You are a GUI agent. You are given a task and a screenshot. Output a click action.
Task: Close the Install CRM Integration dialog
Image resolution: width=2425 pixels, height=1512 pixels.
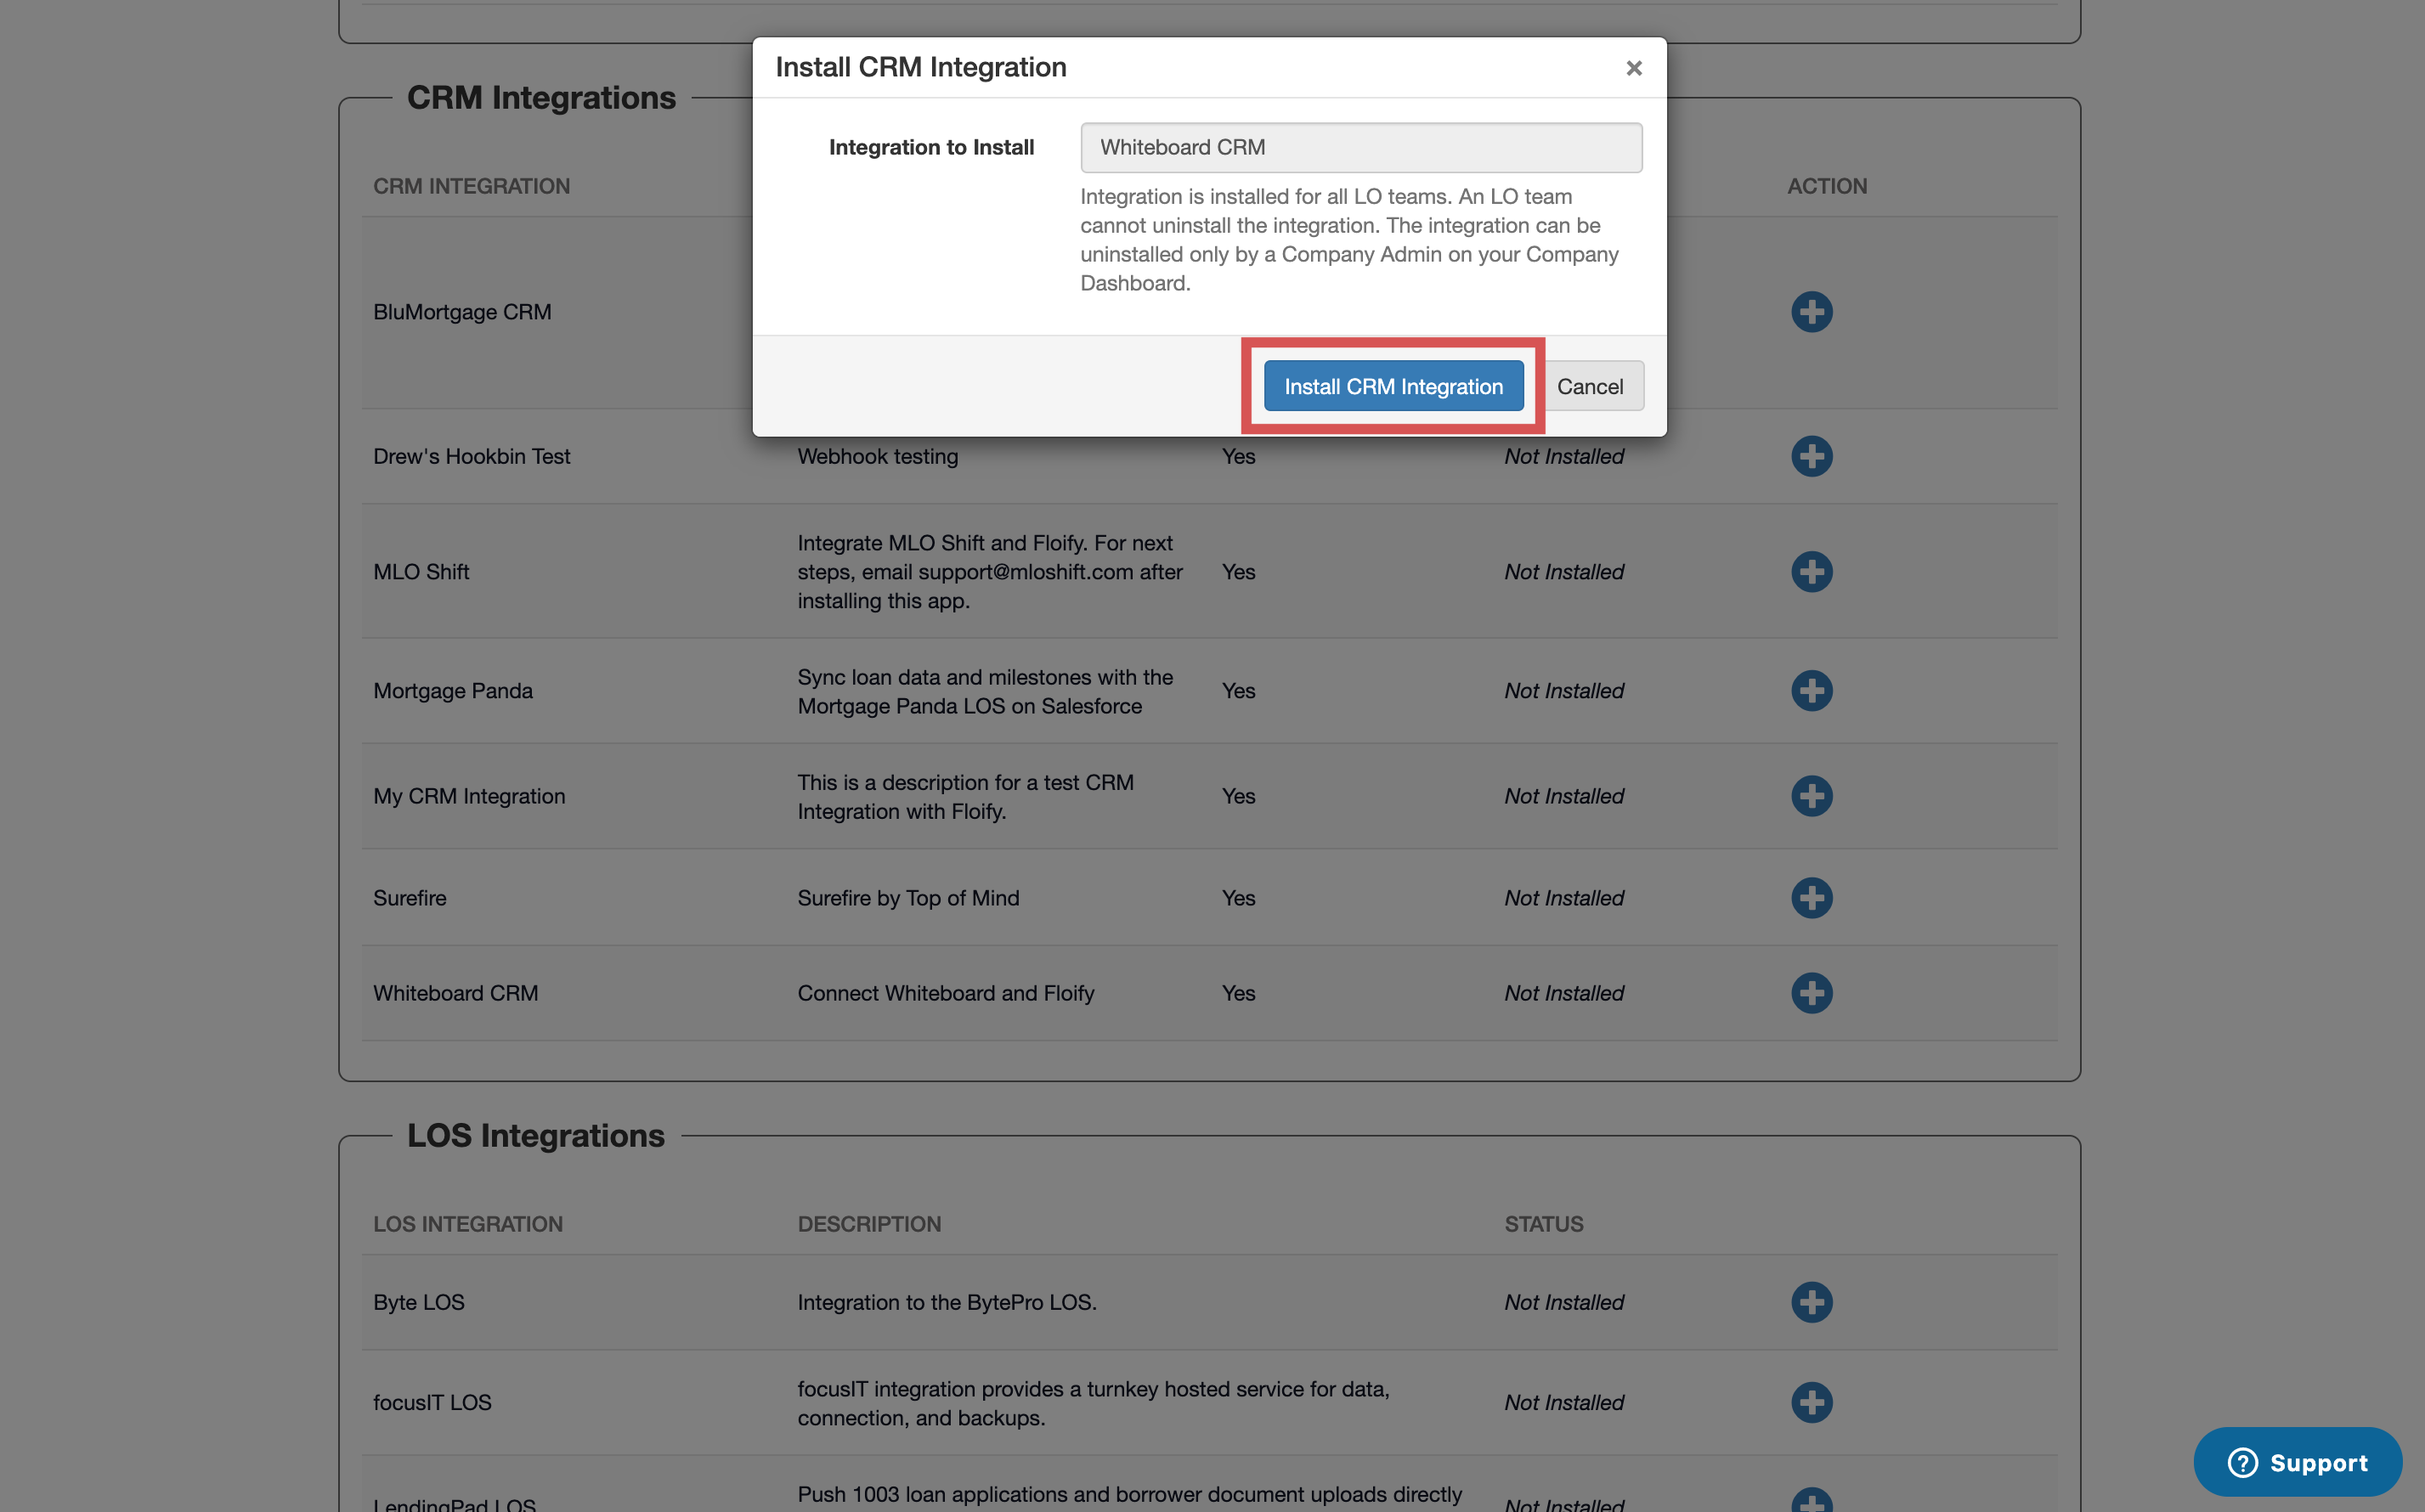pyautogui.click(x=1634, y=68)
